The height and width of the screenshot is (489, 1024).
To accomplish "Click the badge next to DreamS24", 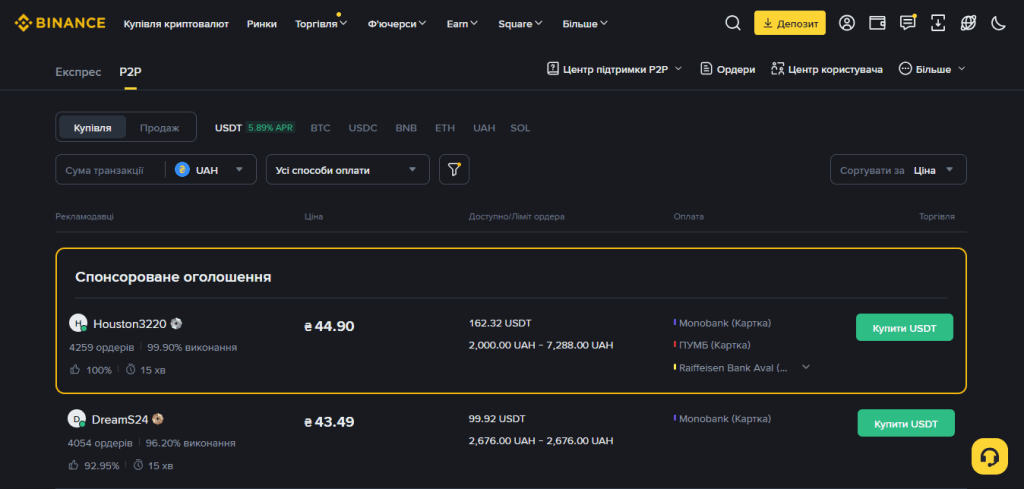I will click(x=157, y=419).
